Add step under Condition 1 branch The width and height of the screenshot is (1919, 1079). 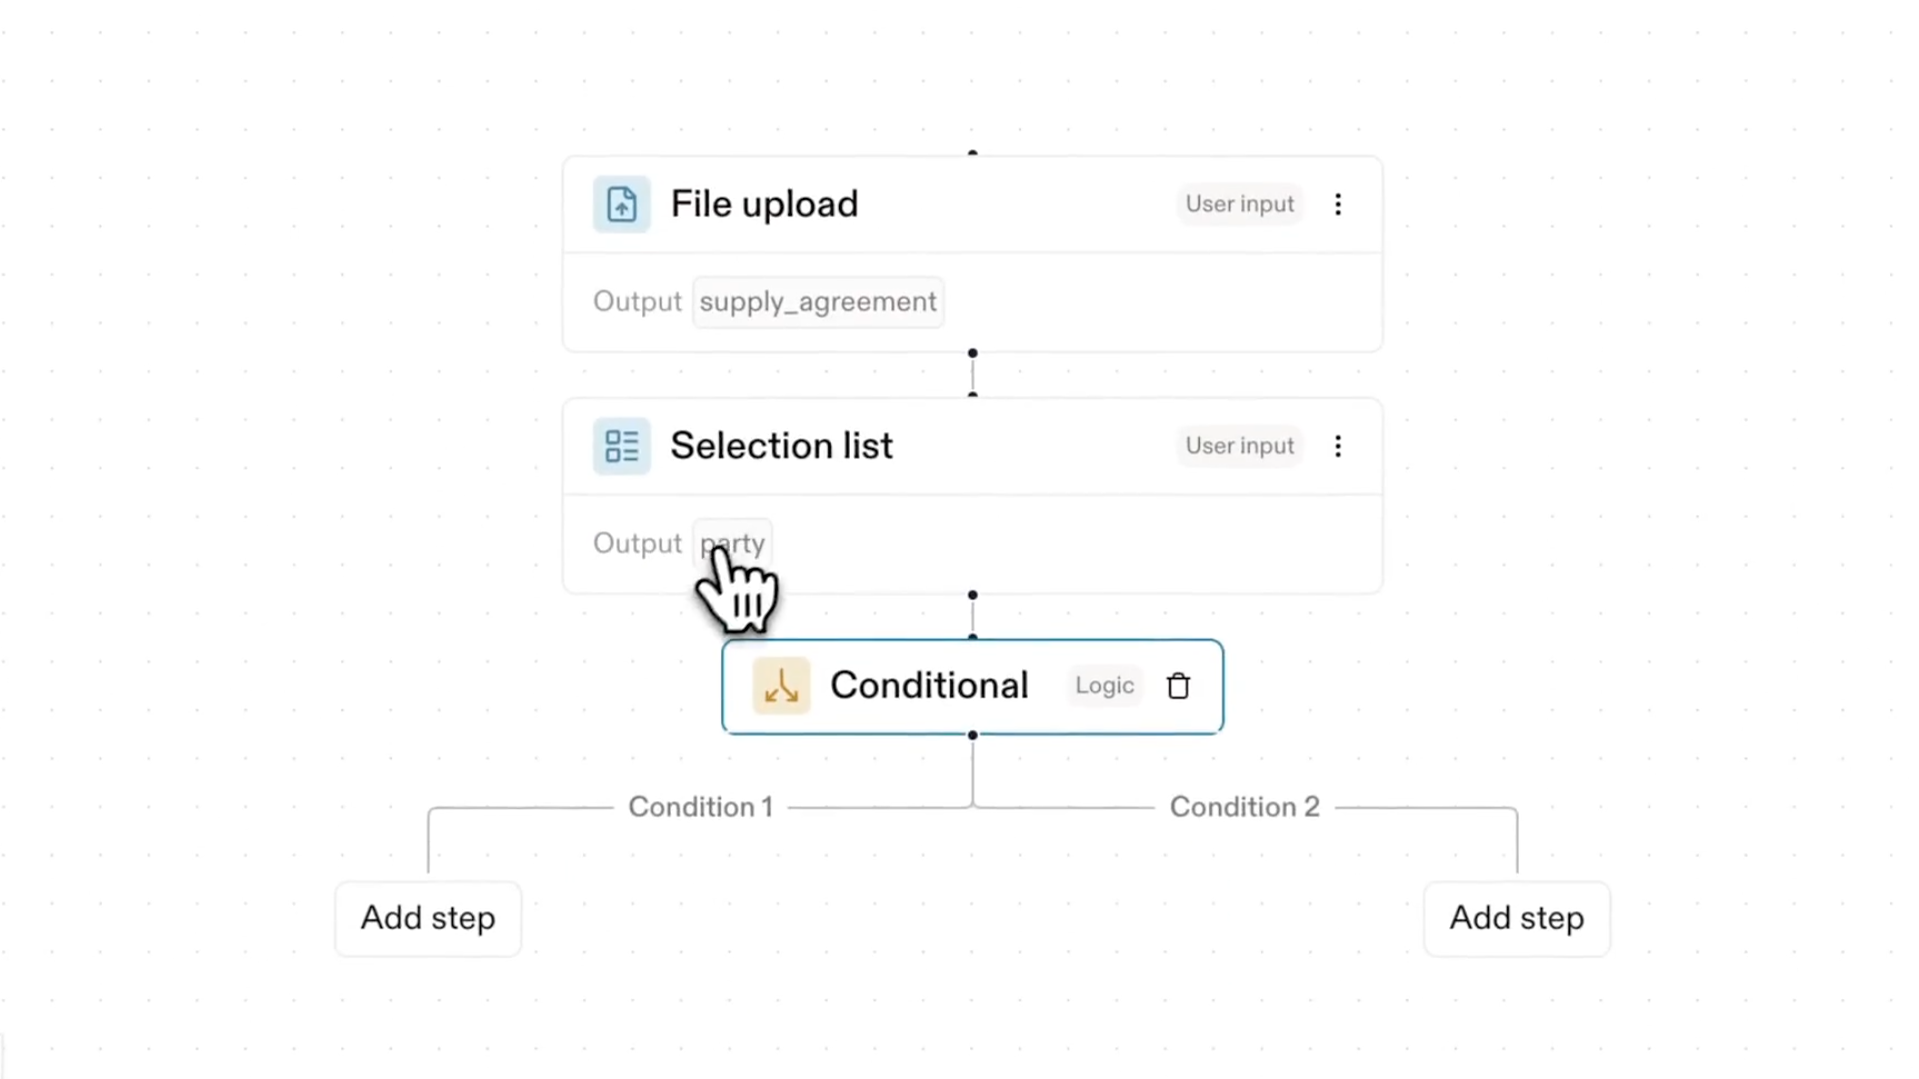[428, 918]
